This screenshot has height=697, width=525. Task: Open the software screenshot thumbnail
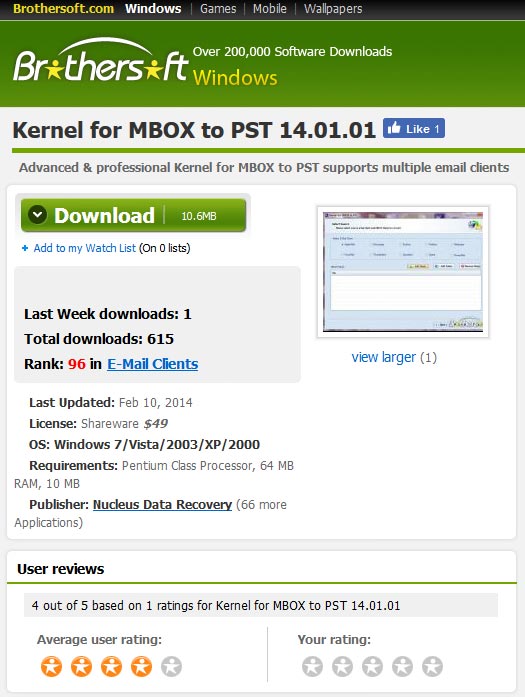click(x=403, y=272)
